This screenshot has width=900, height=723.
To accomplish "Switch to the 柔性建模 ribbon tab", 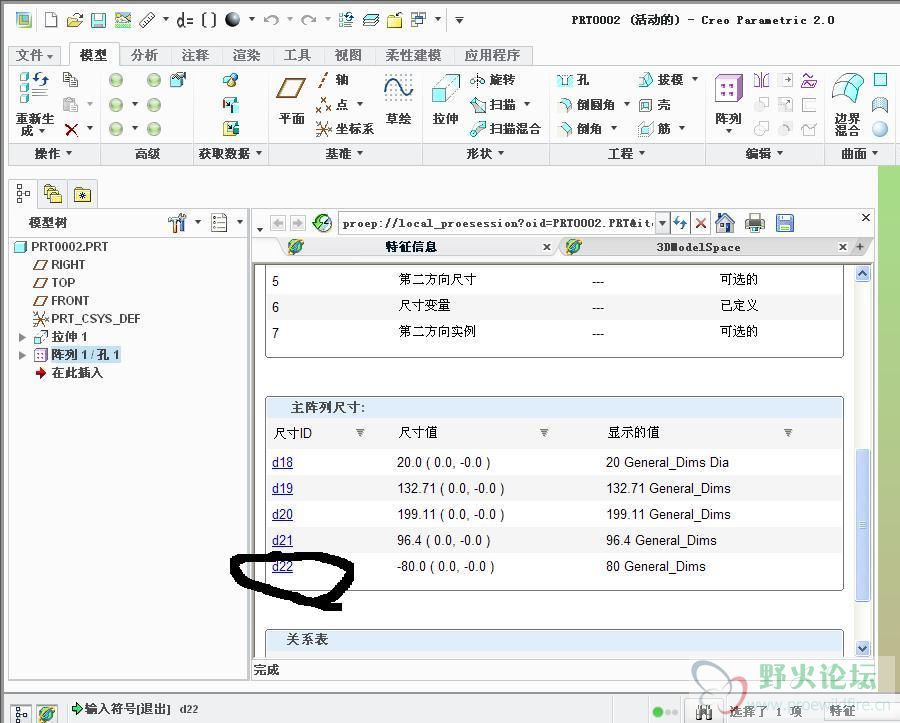I will [x=413, y=55].
